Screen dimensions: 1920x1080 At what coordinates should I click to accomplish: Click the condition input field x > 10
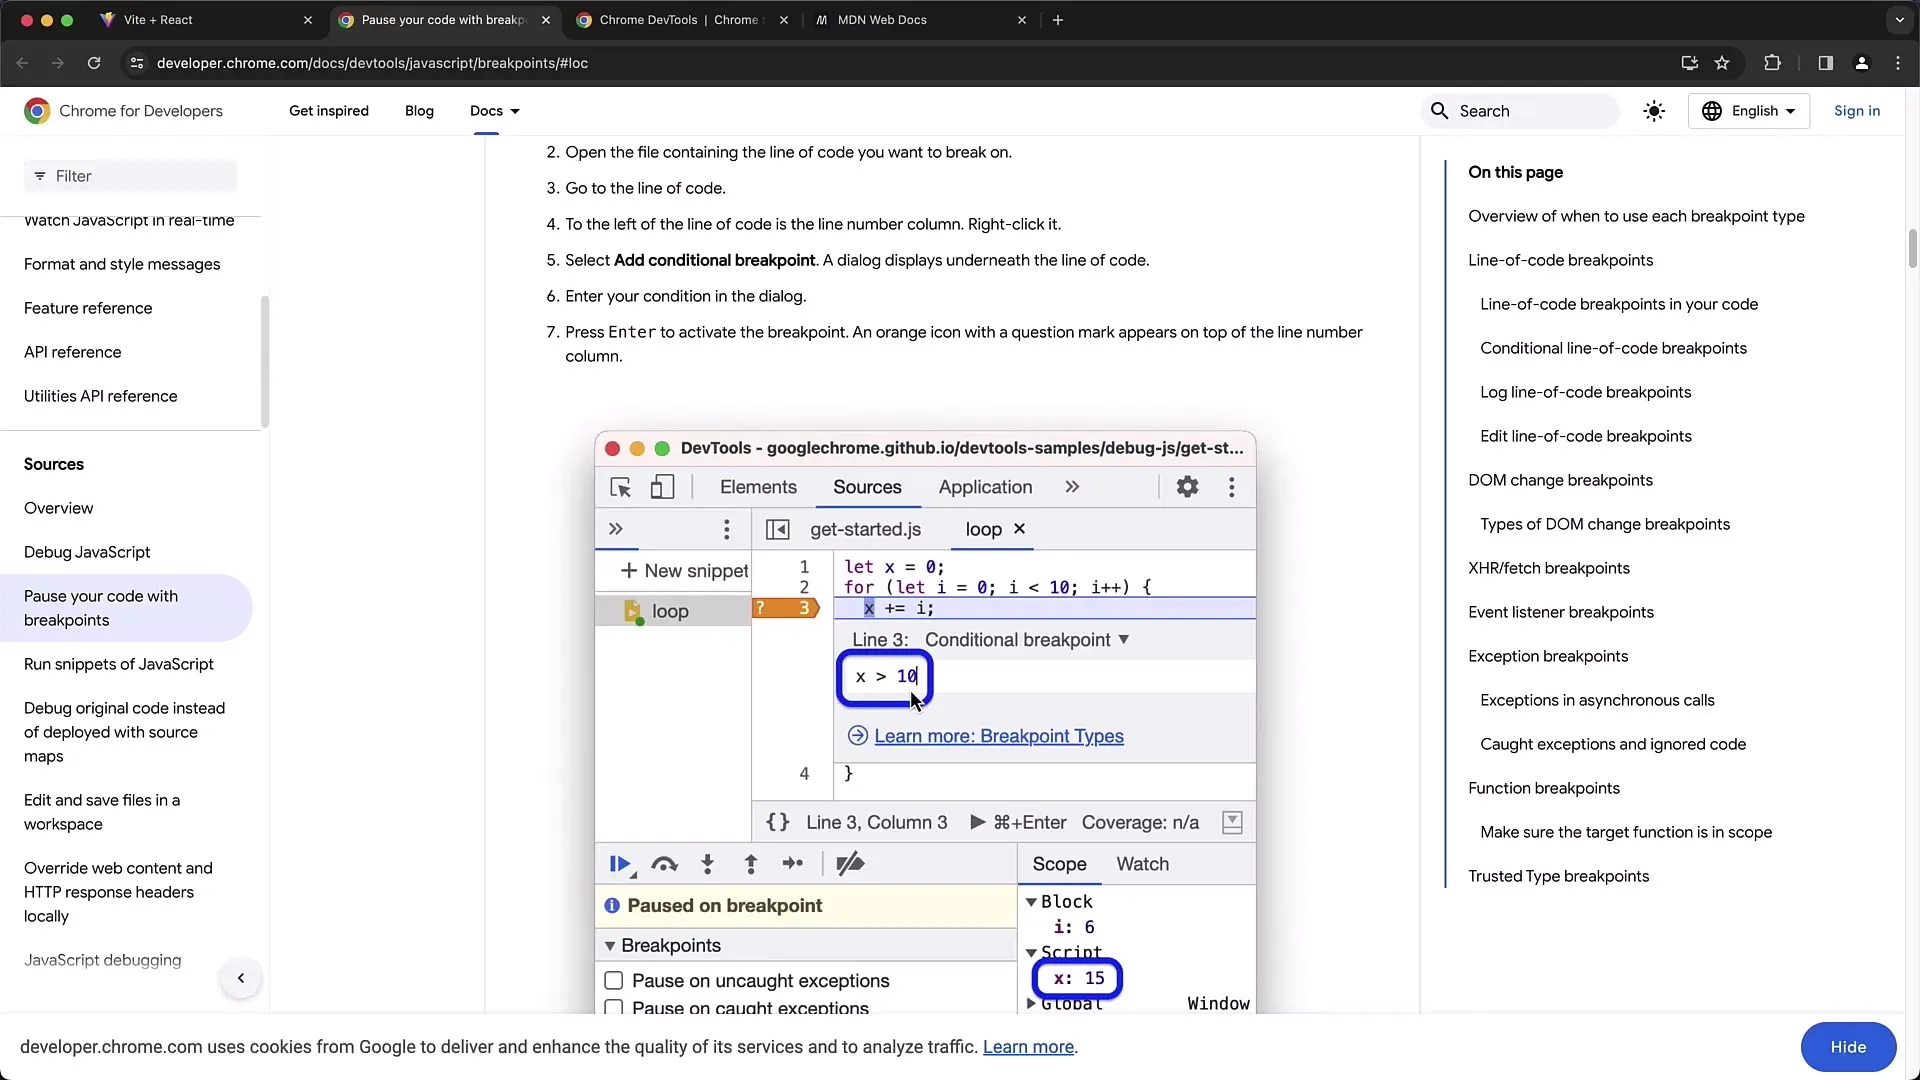tap(886, 676)
